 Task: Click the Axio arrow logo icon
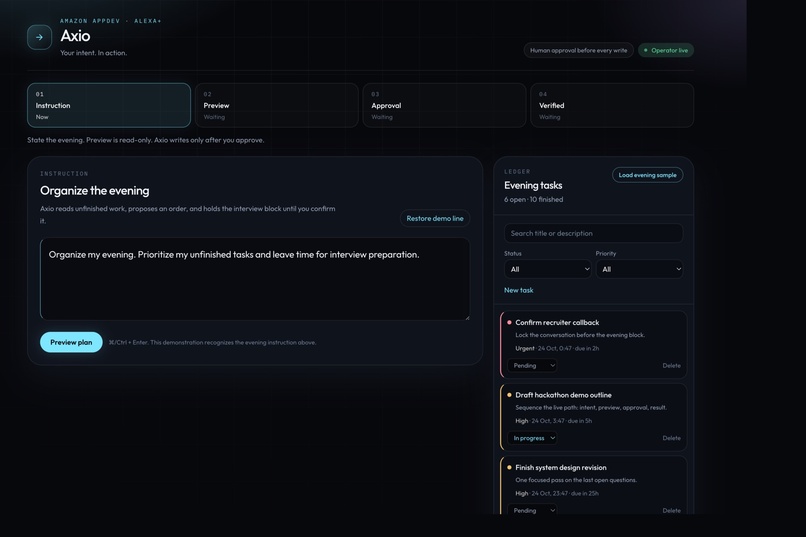pyautogui.click(x=39, y=37)
